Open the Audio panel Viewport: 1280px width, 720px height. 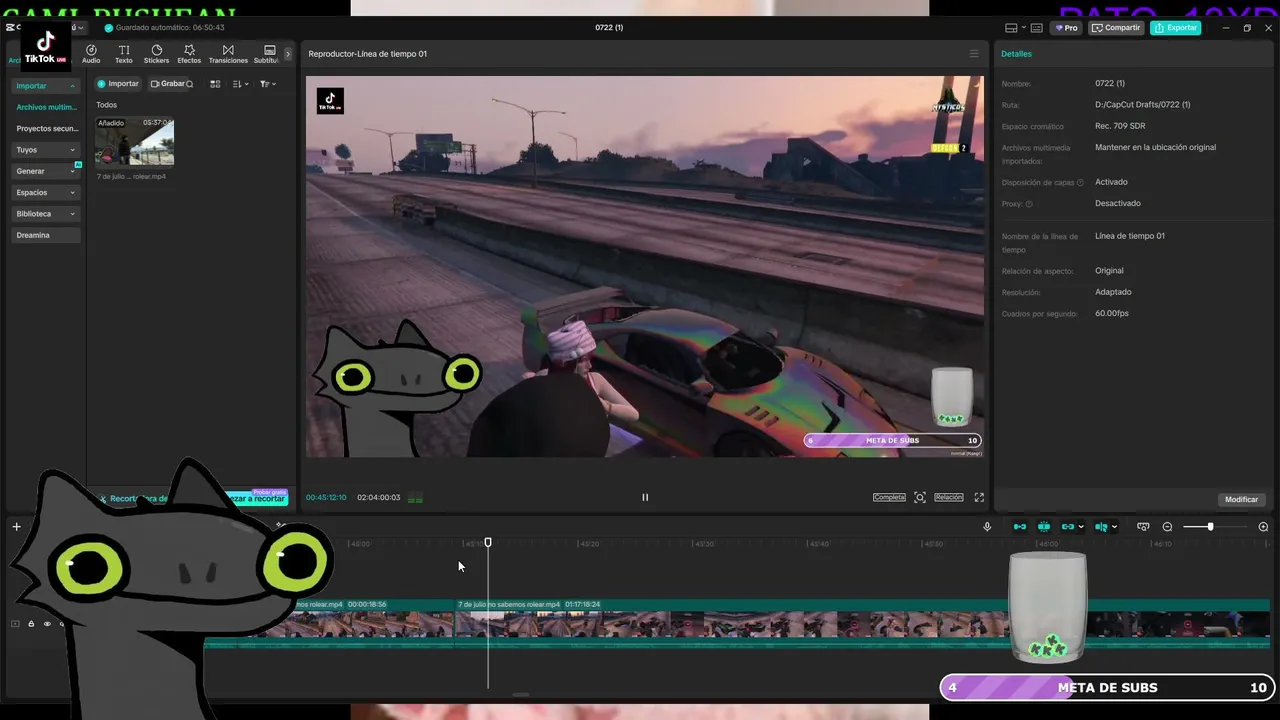(91, 54)
